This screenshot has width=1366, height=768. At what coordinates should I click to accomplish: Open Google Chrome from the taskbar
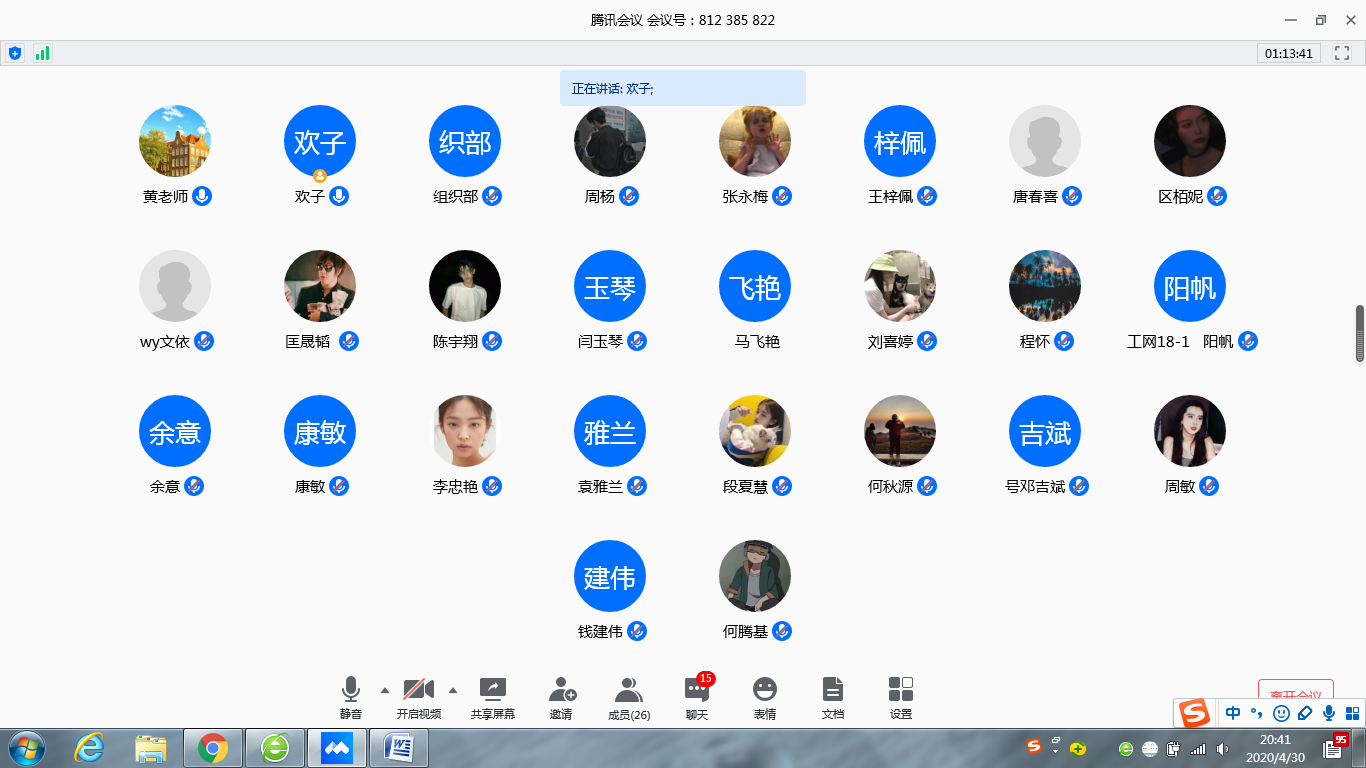tap(213, 747)
